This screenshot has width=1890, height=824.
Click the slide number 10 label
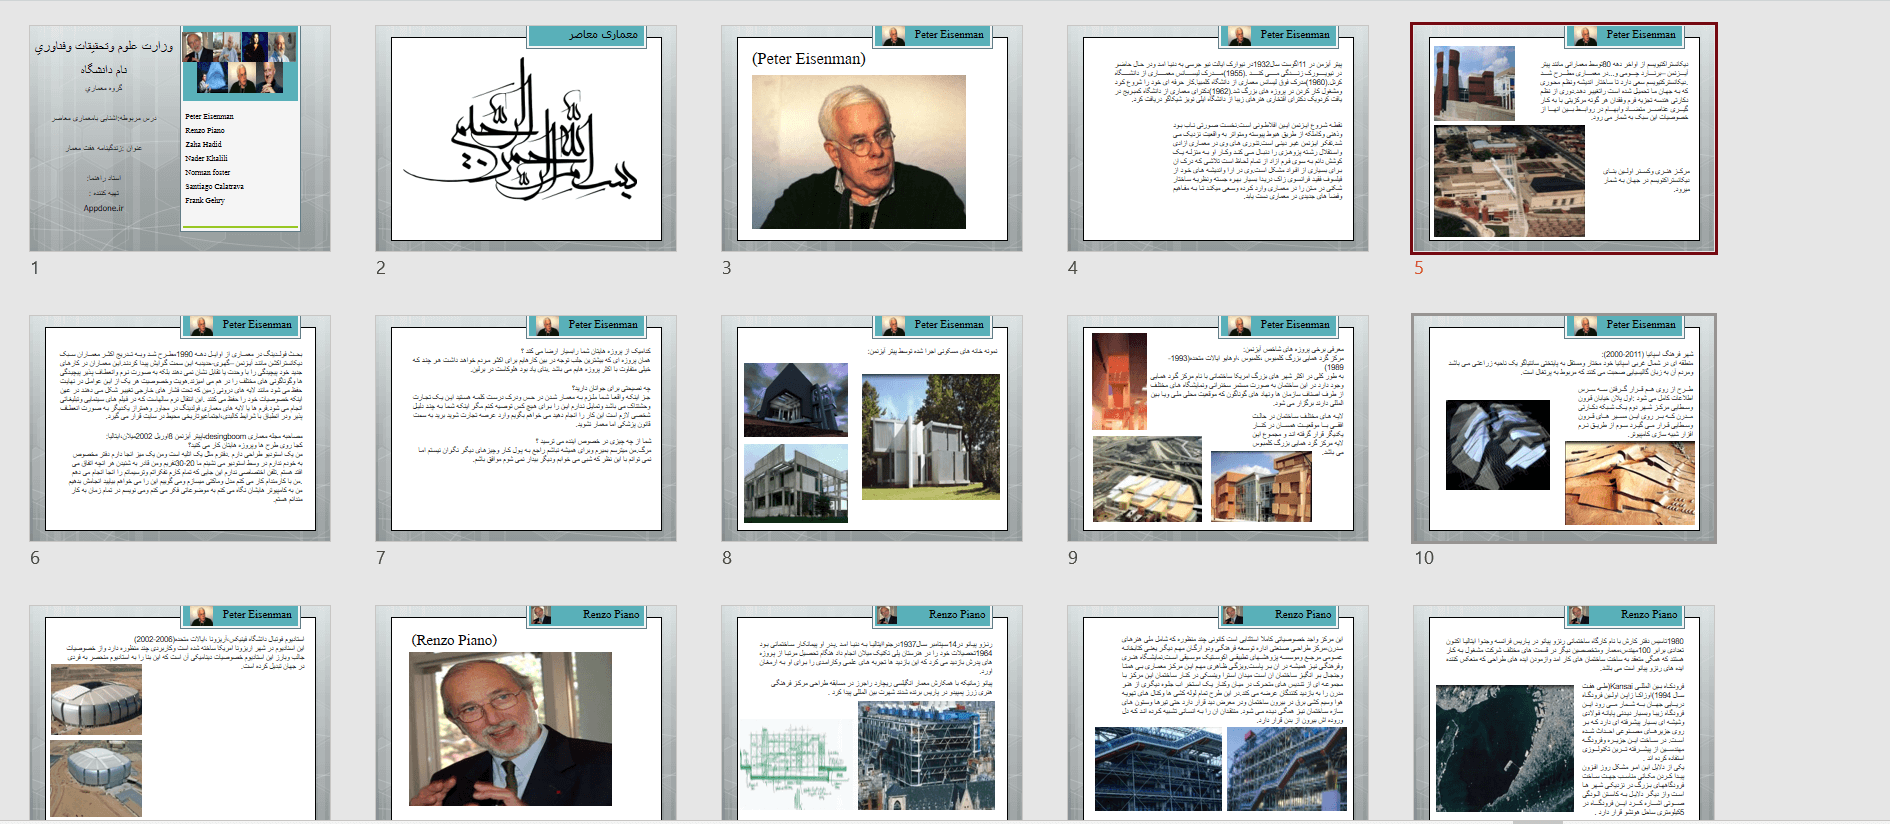[x=1424, y=558]
